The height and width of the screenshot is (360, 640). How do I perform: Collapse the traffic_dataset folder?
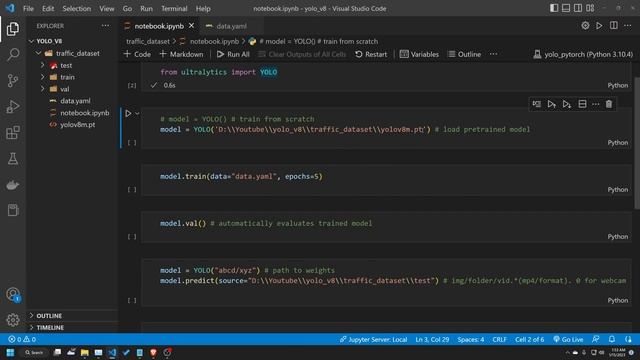coord(38,53)
